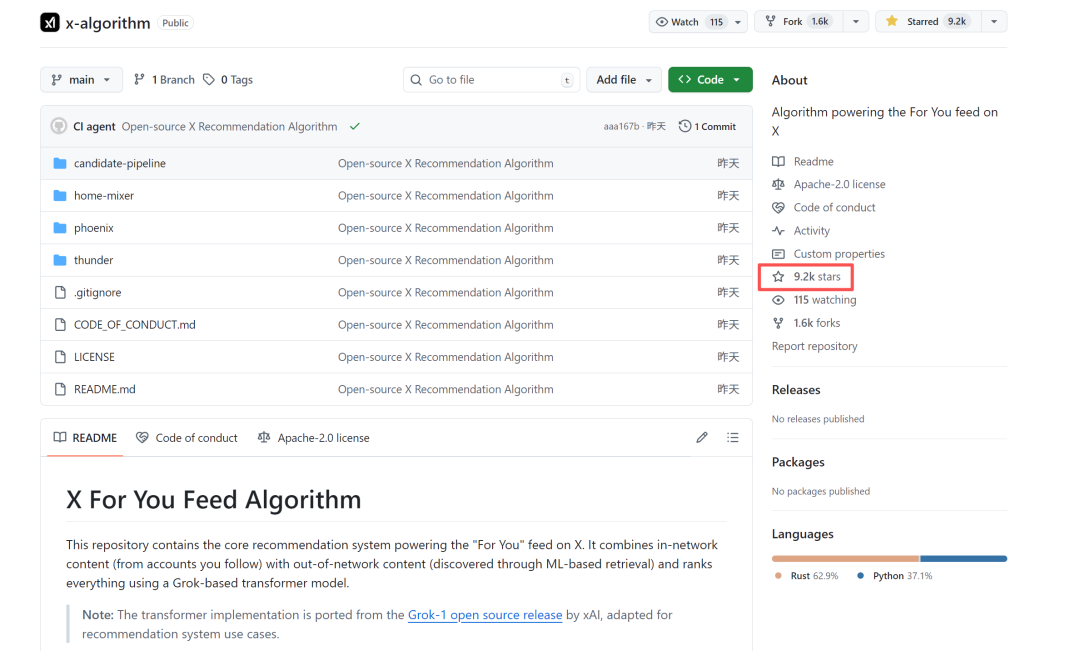Click the commit history clock icon
The image size is (1080, 651).
coord(685,127)
